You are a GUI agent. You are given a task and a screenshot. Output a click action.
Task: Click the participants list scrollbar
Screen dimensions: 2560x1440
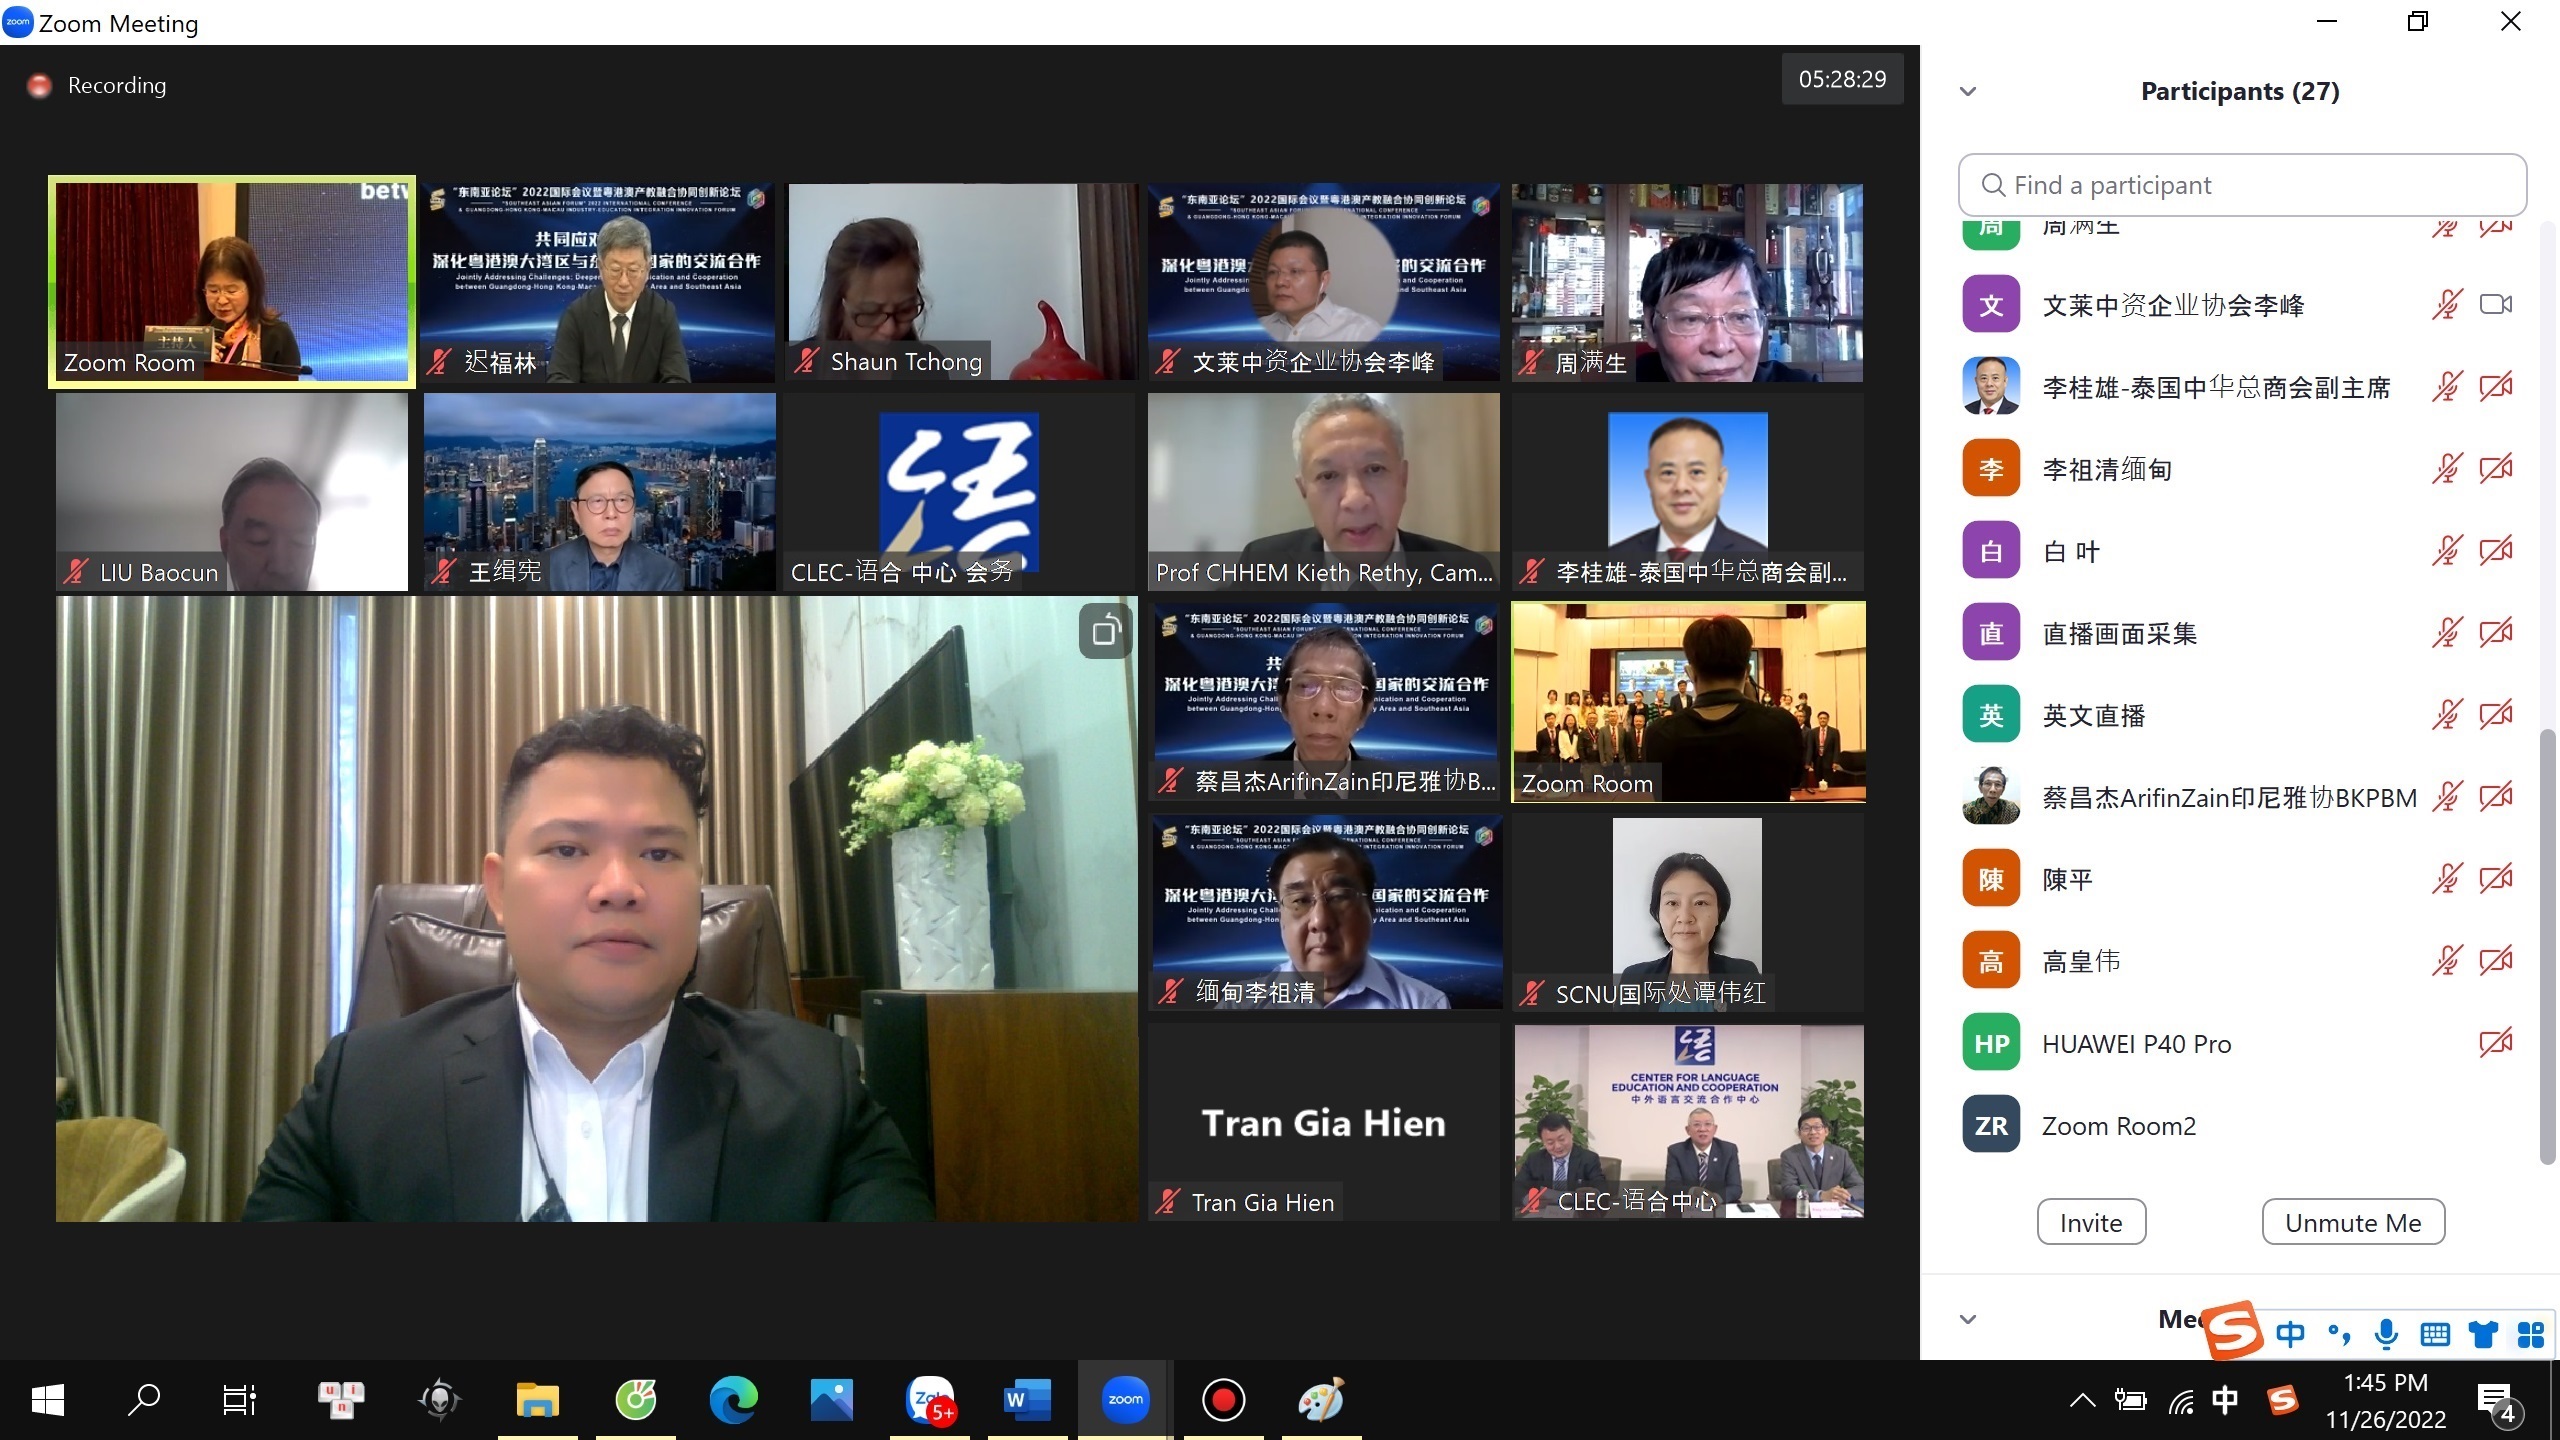coord(2547,945)
